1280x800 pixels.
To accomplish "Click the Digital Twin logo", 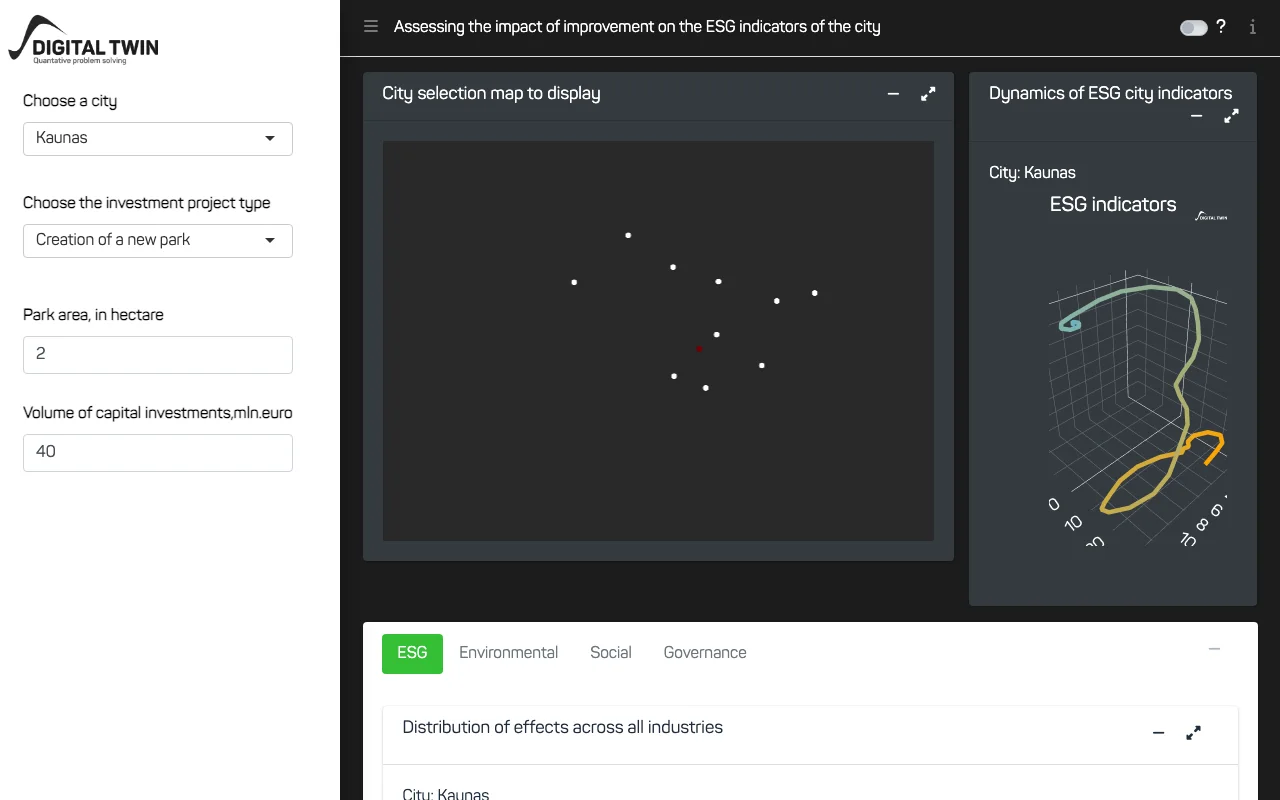I will point(84,40).
